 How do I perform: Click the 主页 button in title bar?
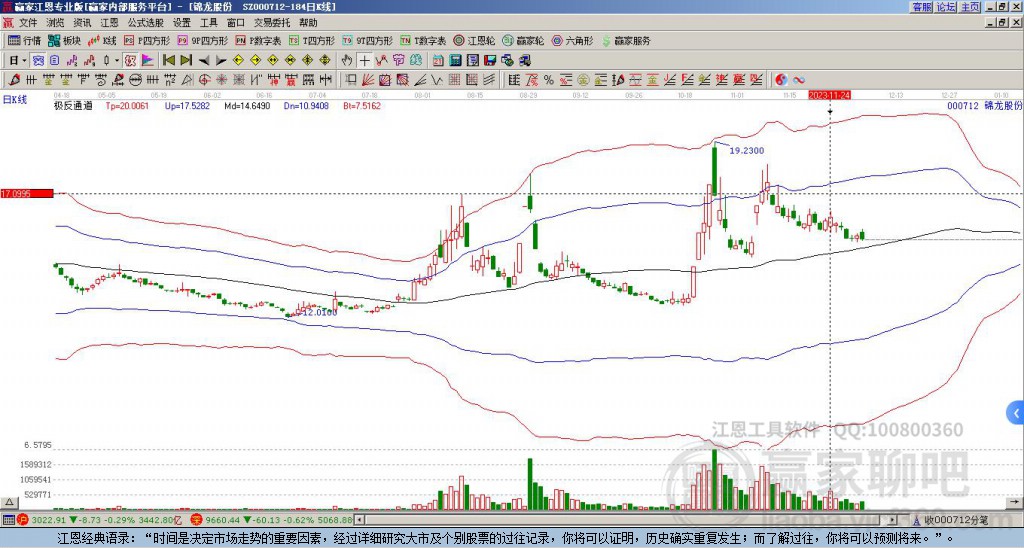[x=970, y=7]
